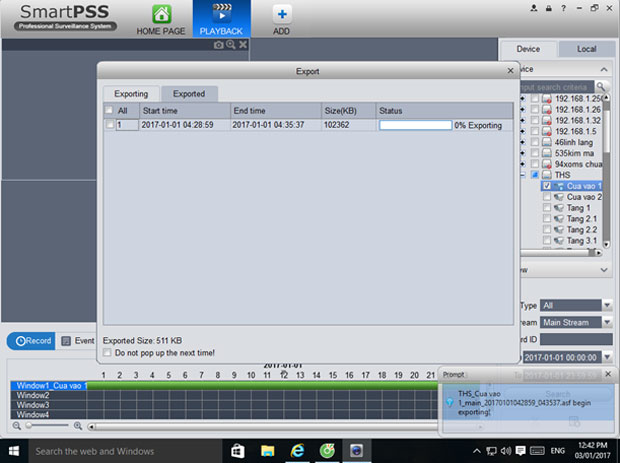Click the Event list icon

pos(66,341)
